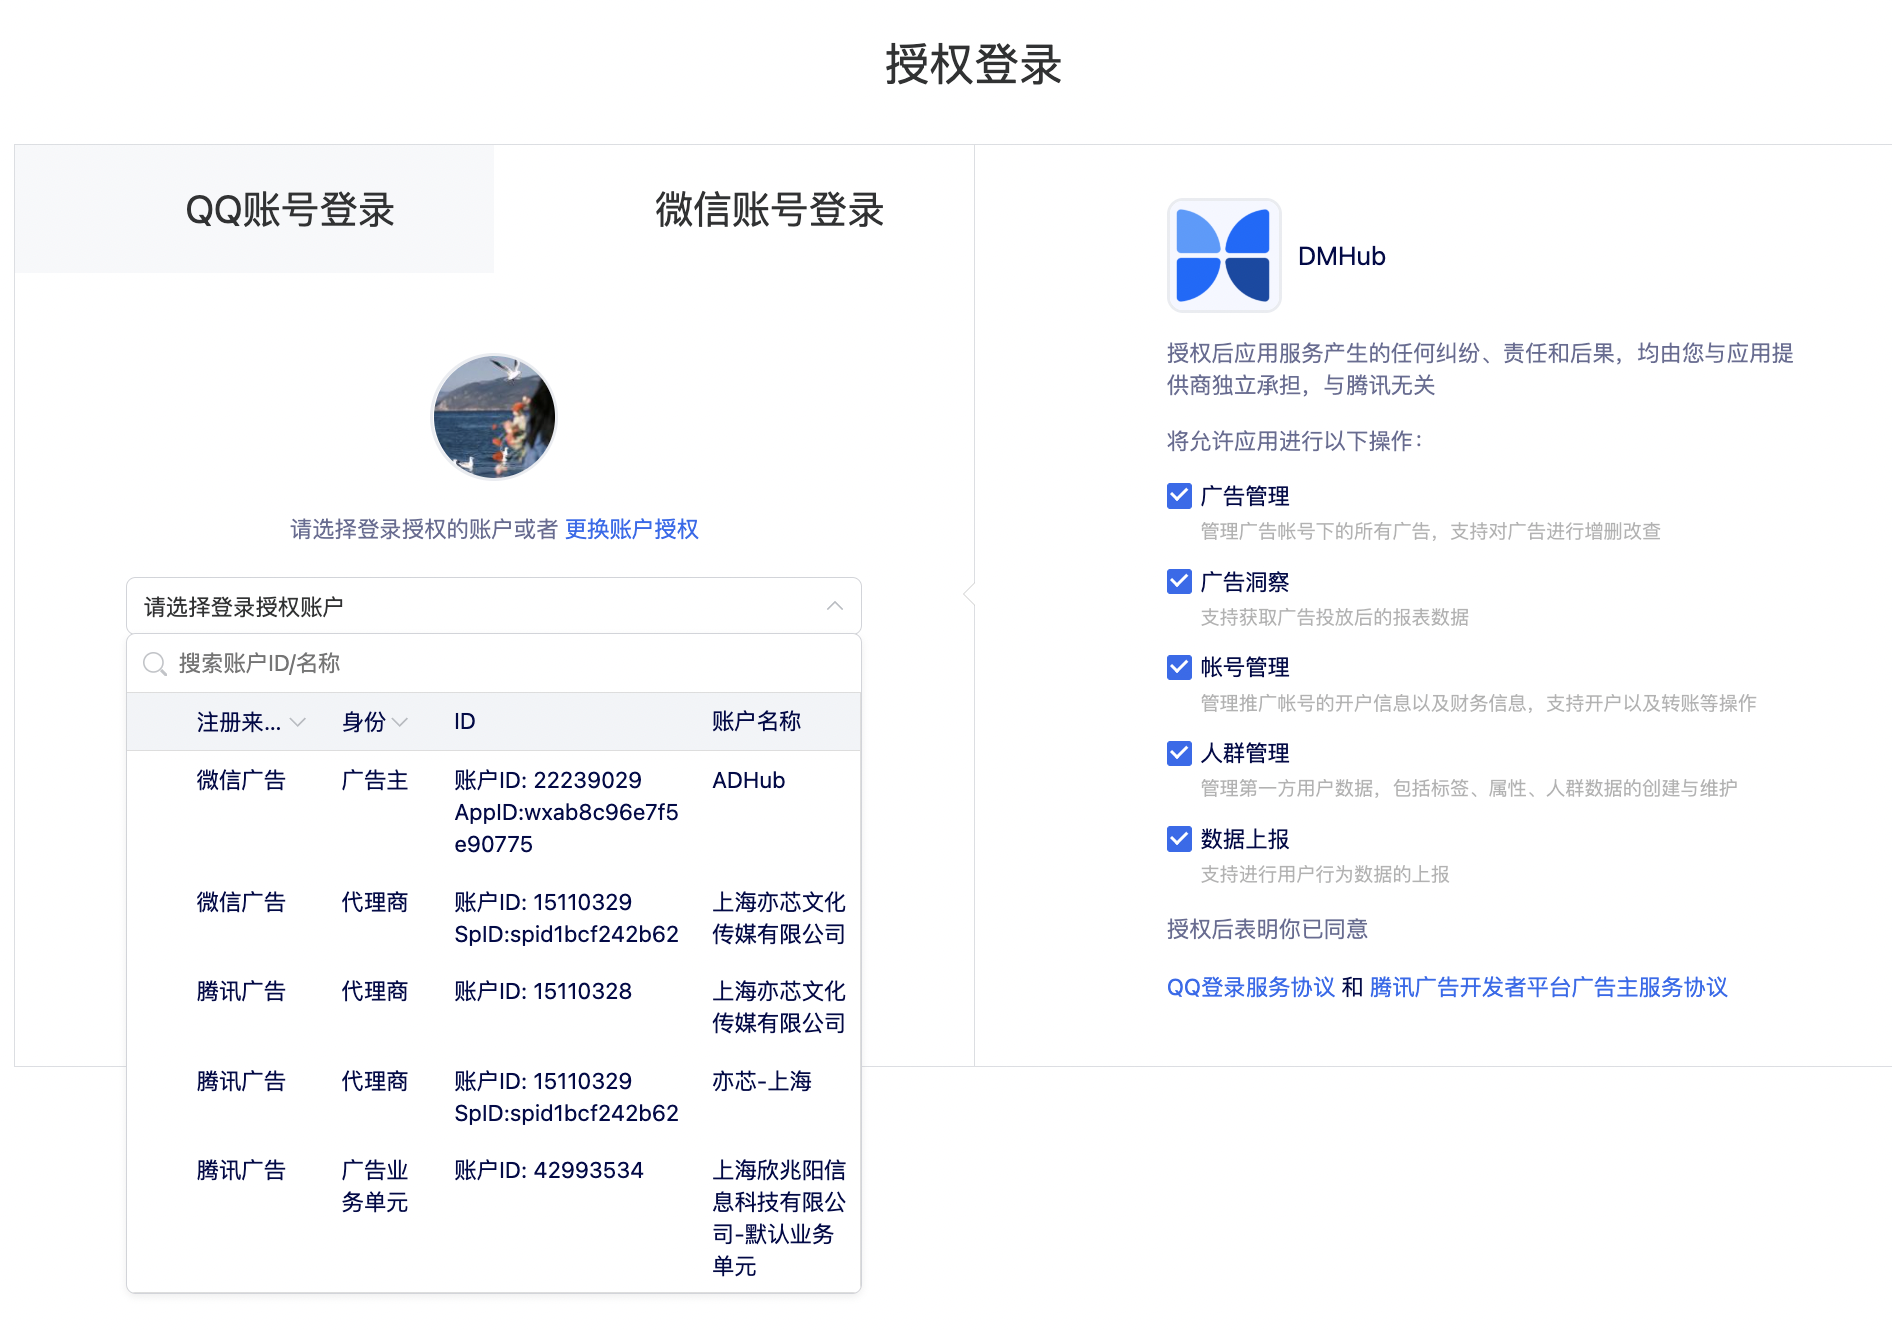This screenshot has height=1330, width=1892.
Task: Switch to the QQ账号登录 tab
Action: coord(255,209)
